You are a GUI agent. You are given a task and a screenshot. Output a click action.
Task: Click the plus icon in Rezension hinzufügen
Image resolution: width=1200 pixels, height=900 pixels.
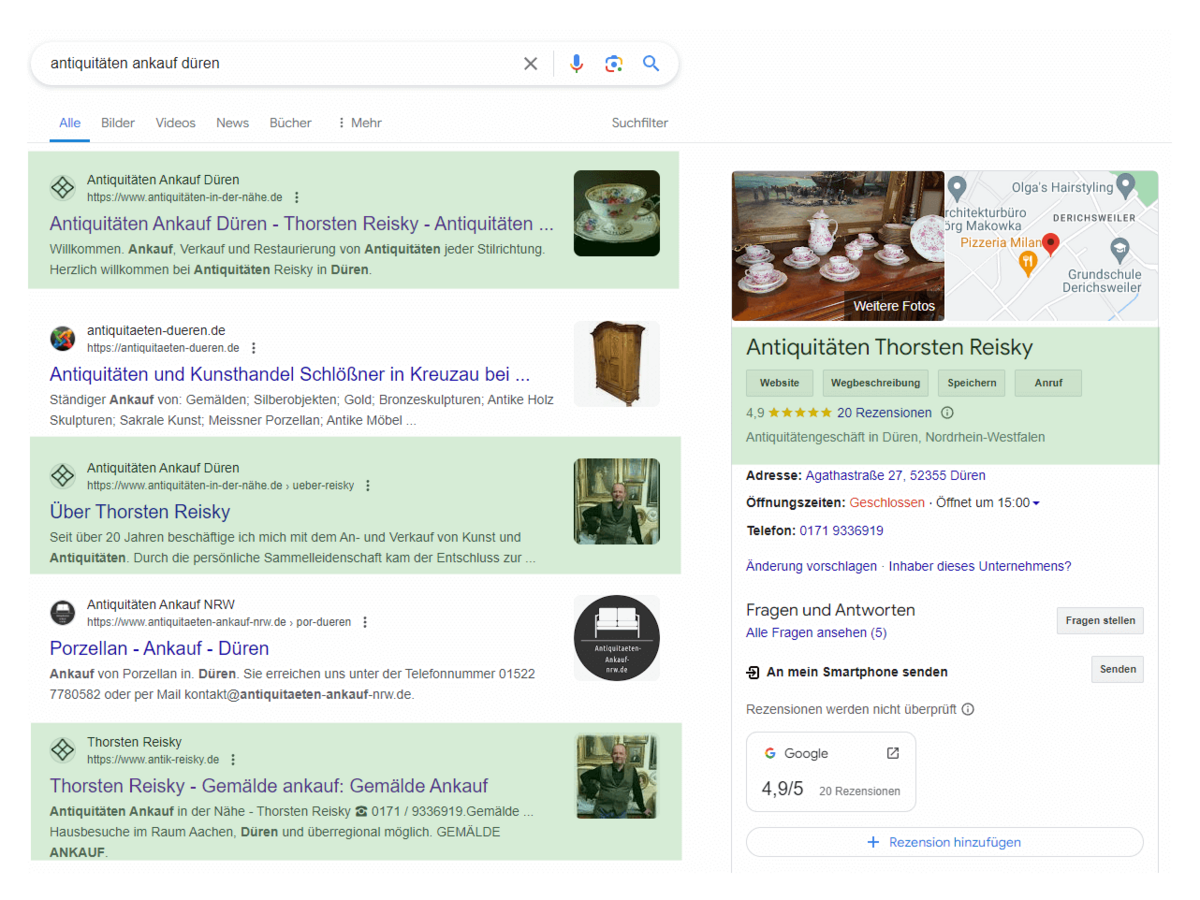[x=873, y=843]
